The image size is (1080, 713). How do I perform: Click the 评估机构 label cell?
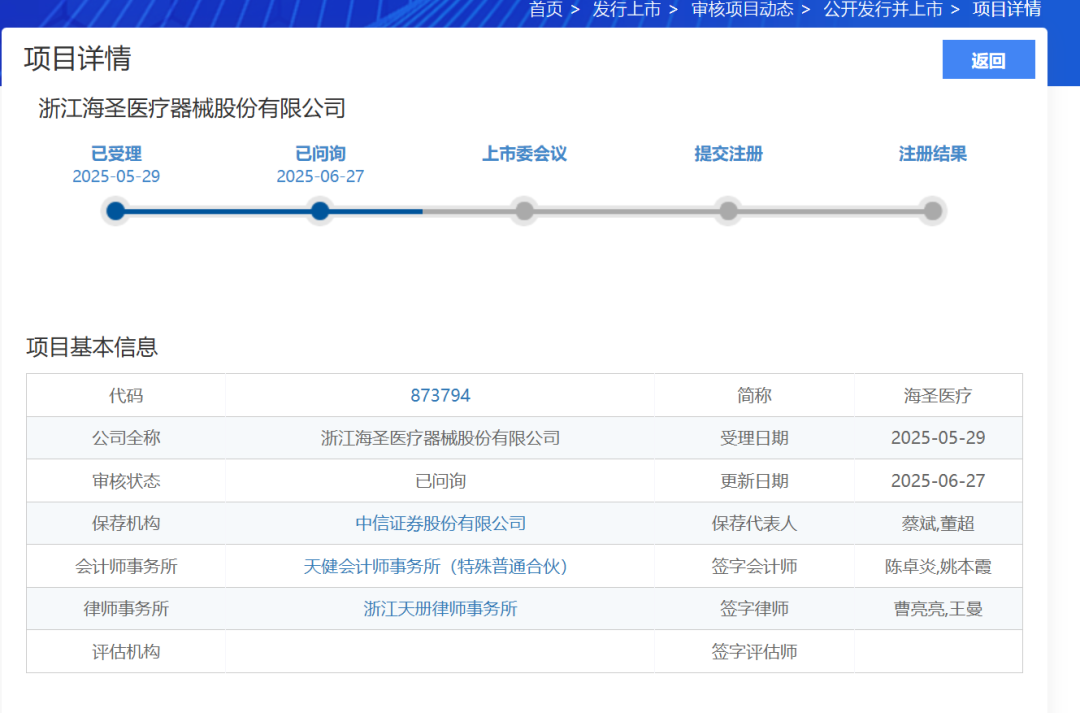point(125,652)
